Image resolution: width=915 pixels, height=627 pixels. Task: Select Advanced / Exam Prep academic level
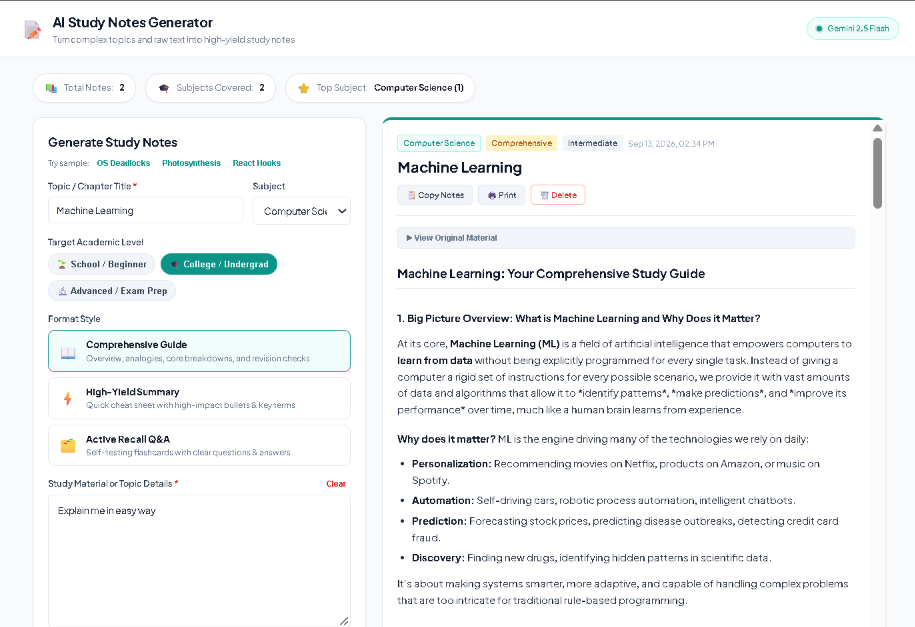click(112, 291)
